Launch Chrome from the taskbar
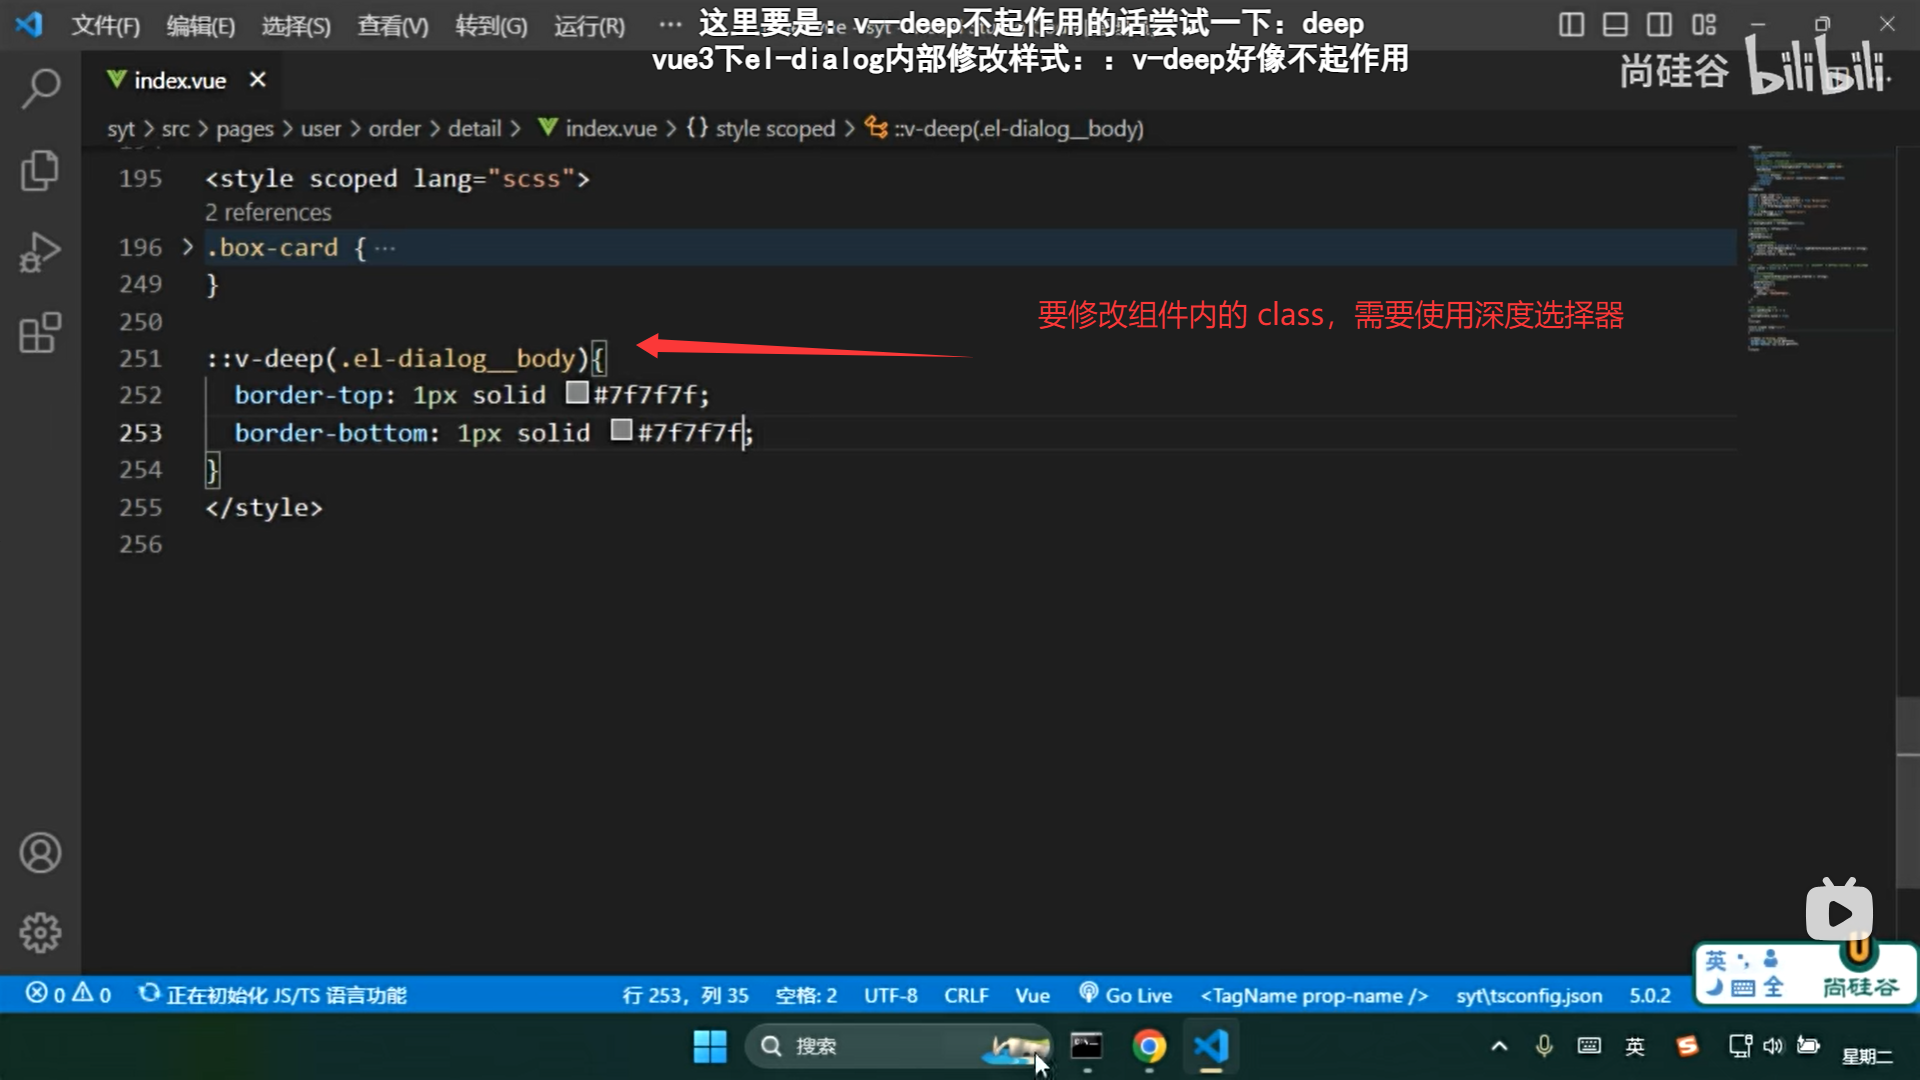The height and width of the screenshot is (1080, 1920). click(1149, 1046)
